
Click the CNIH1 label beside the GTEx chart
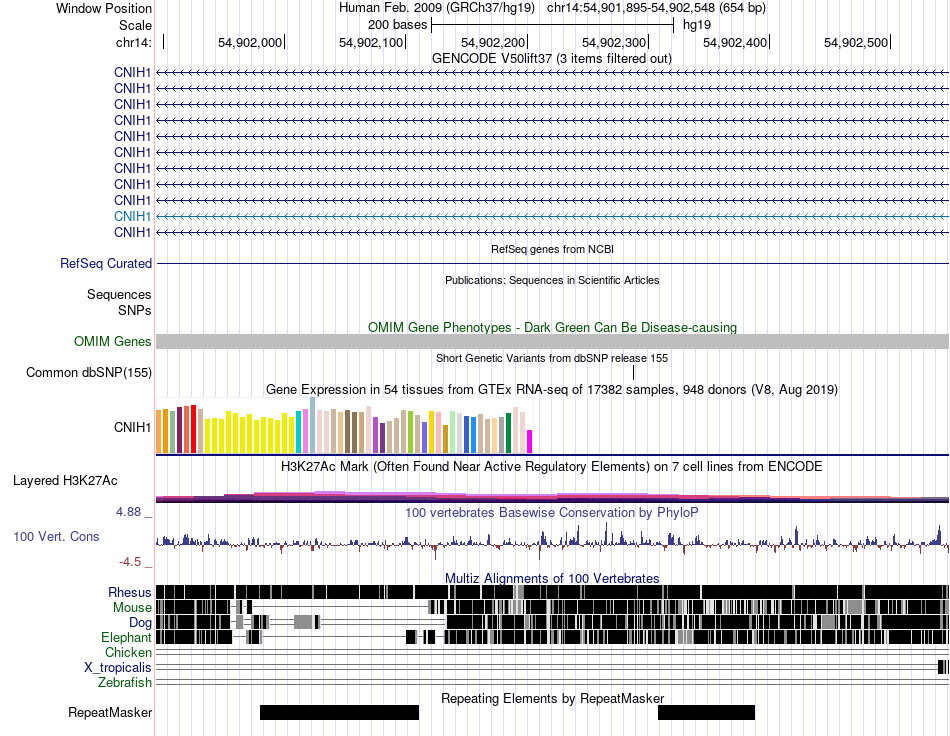click(132, 428)
